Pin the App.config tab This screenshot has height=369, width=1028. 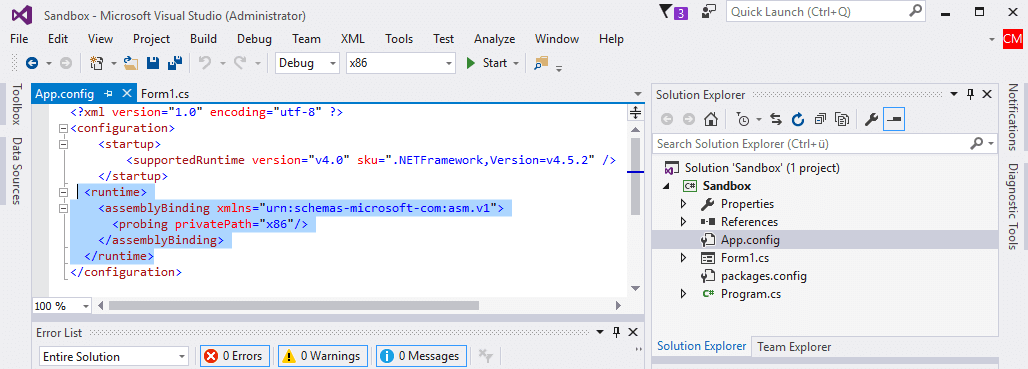(x=109, y=94)
